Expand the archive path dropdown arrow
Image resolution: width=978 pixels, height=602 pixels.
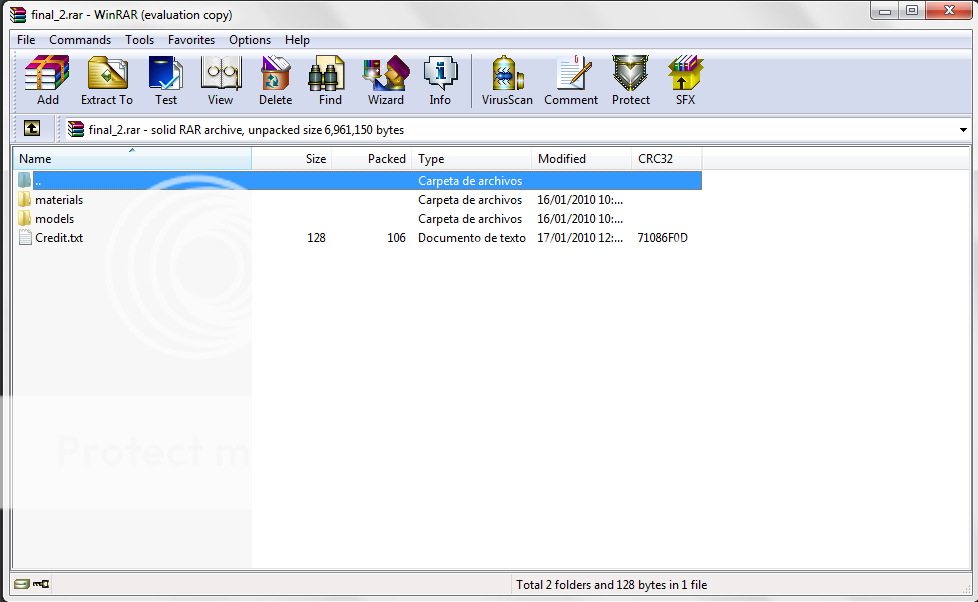tap(963, 130)
